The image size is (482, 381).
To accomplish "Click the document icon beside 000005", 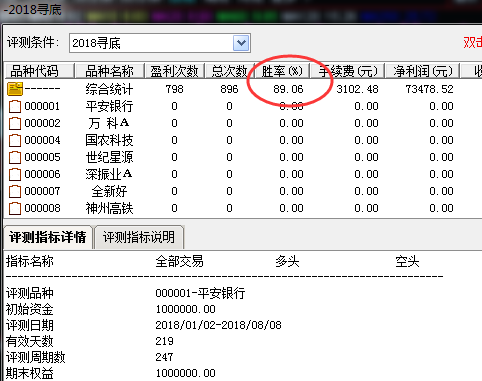I will coord(15,158).
